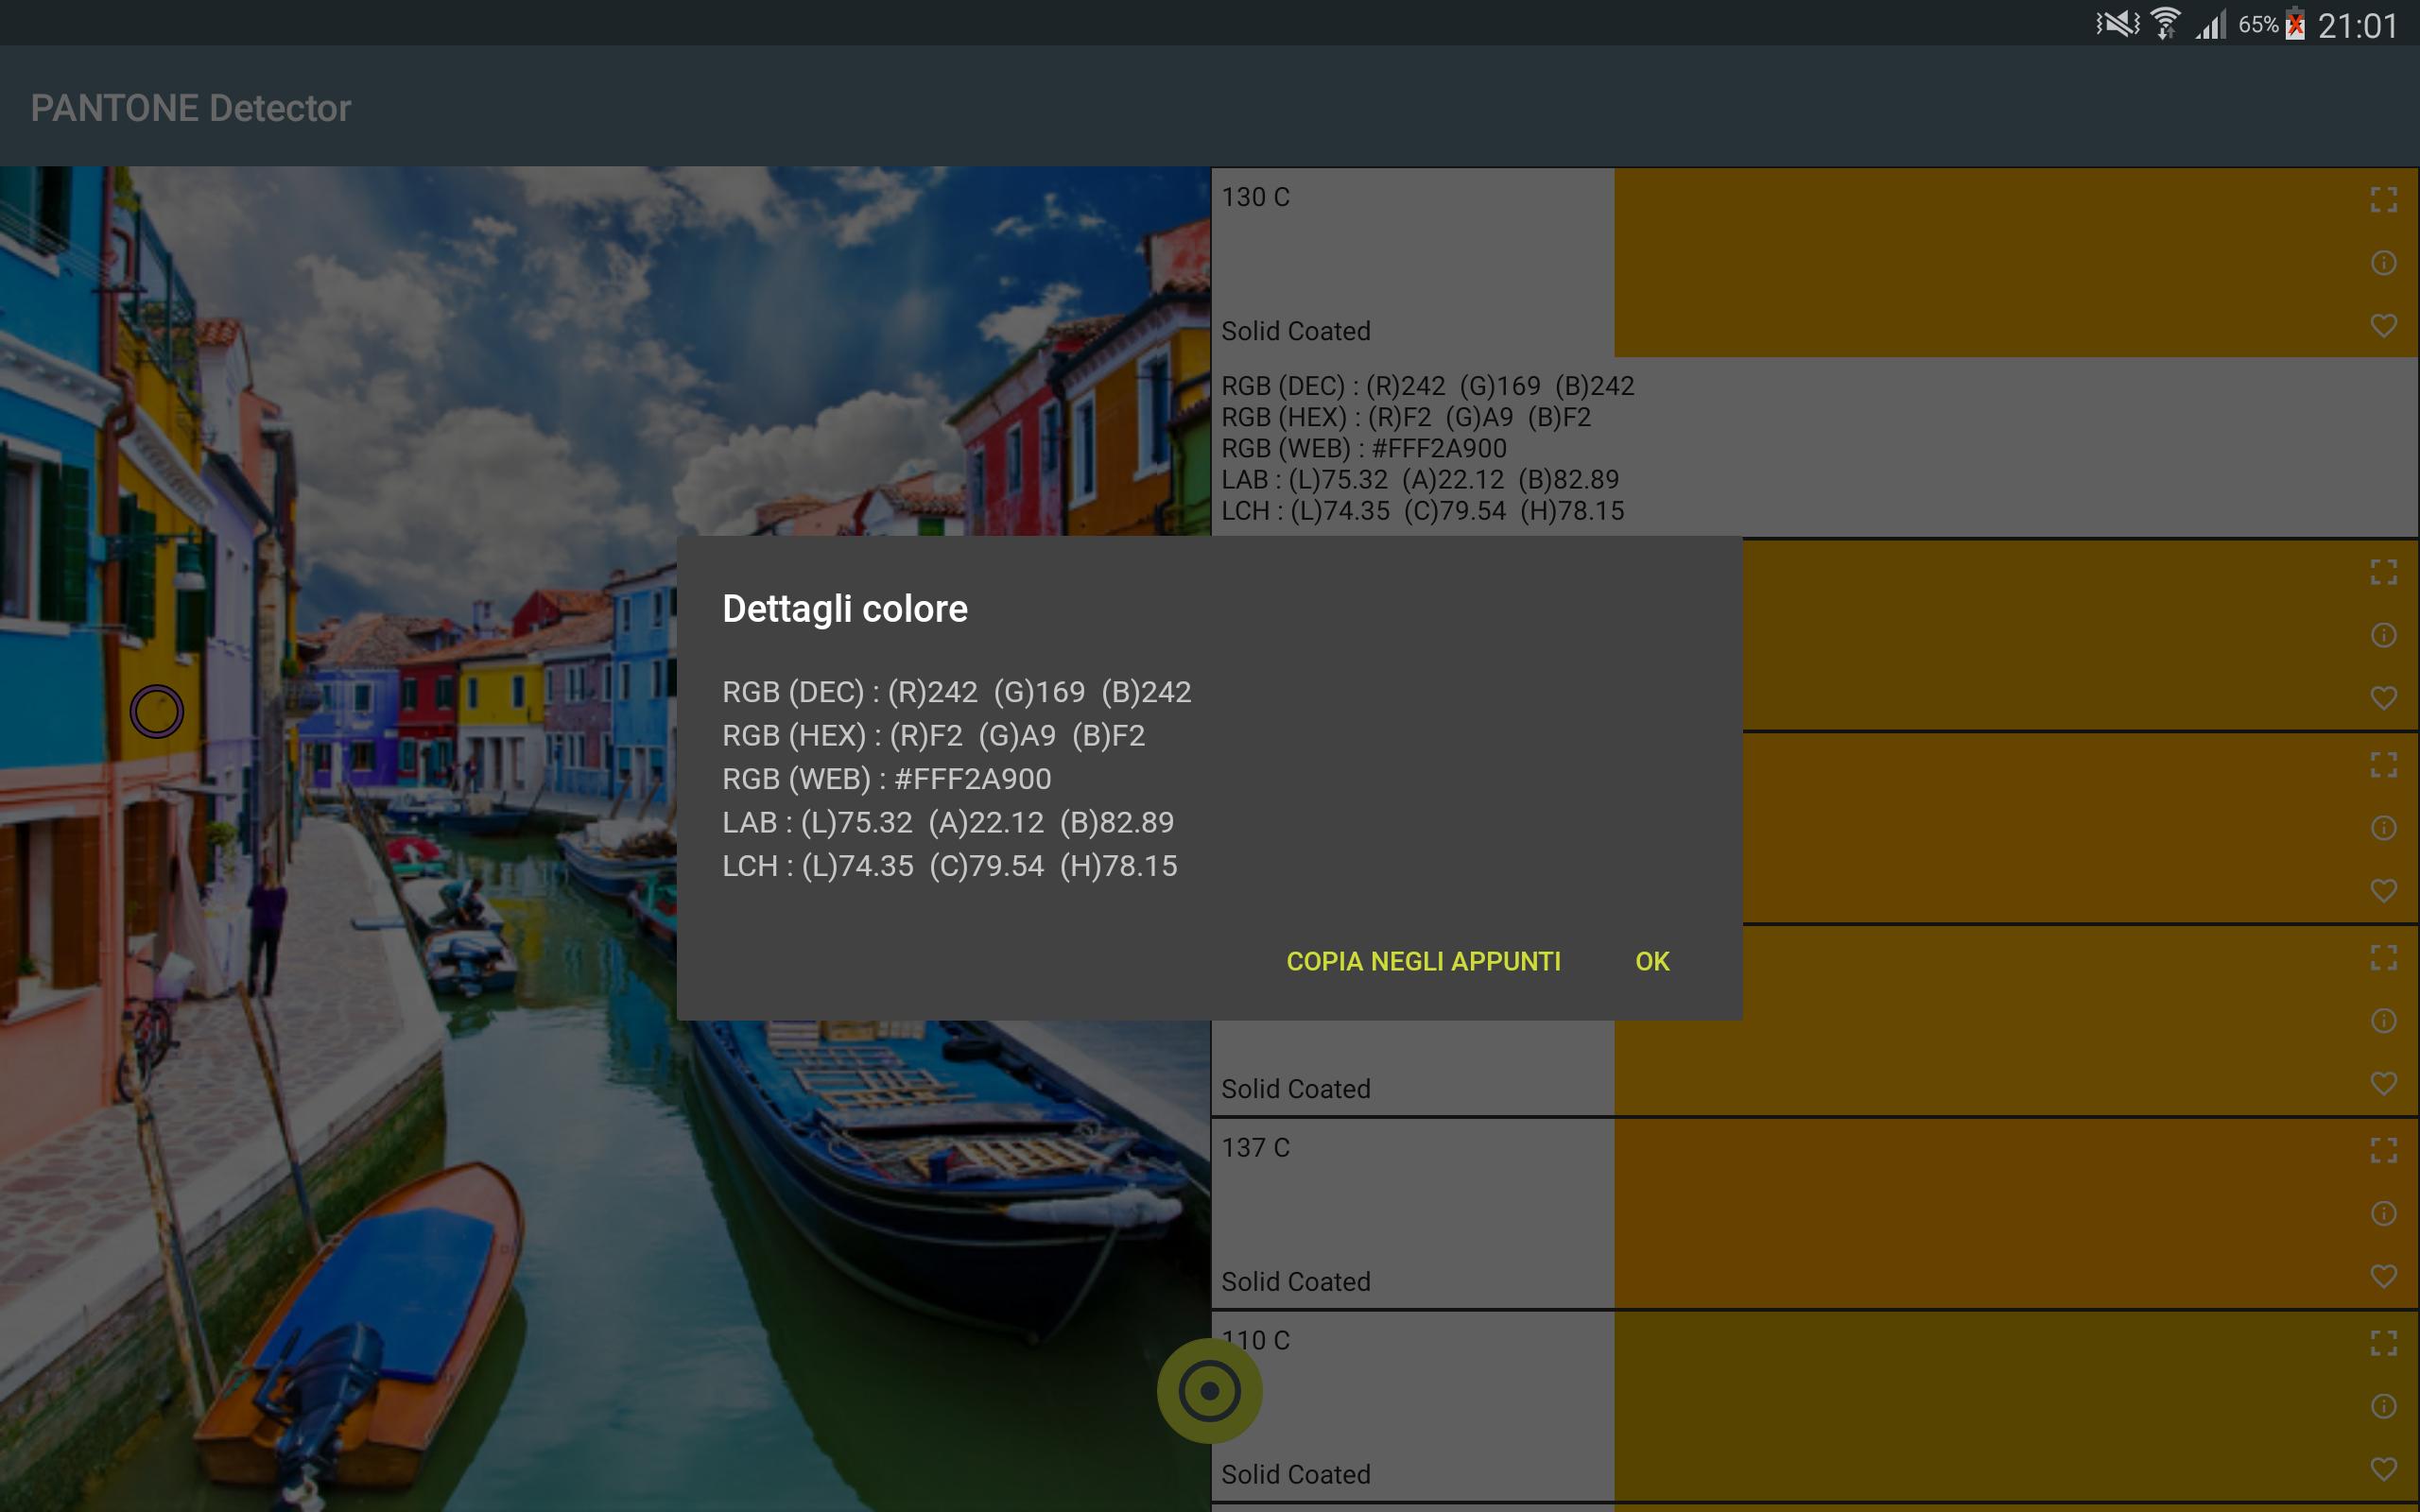Tap the cellular signal bars icon

[2211, 24]
